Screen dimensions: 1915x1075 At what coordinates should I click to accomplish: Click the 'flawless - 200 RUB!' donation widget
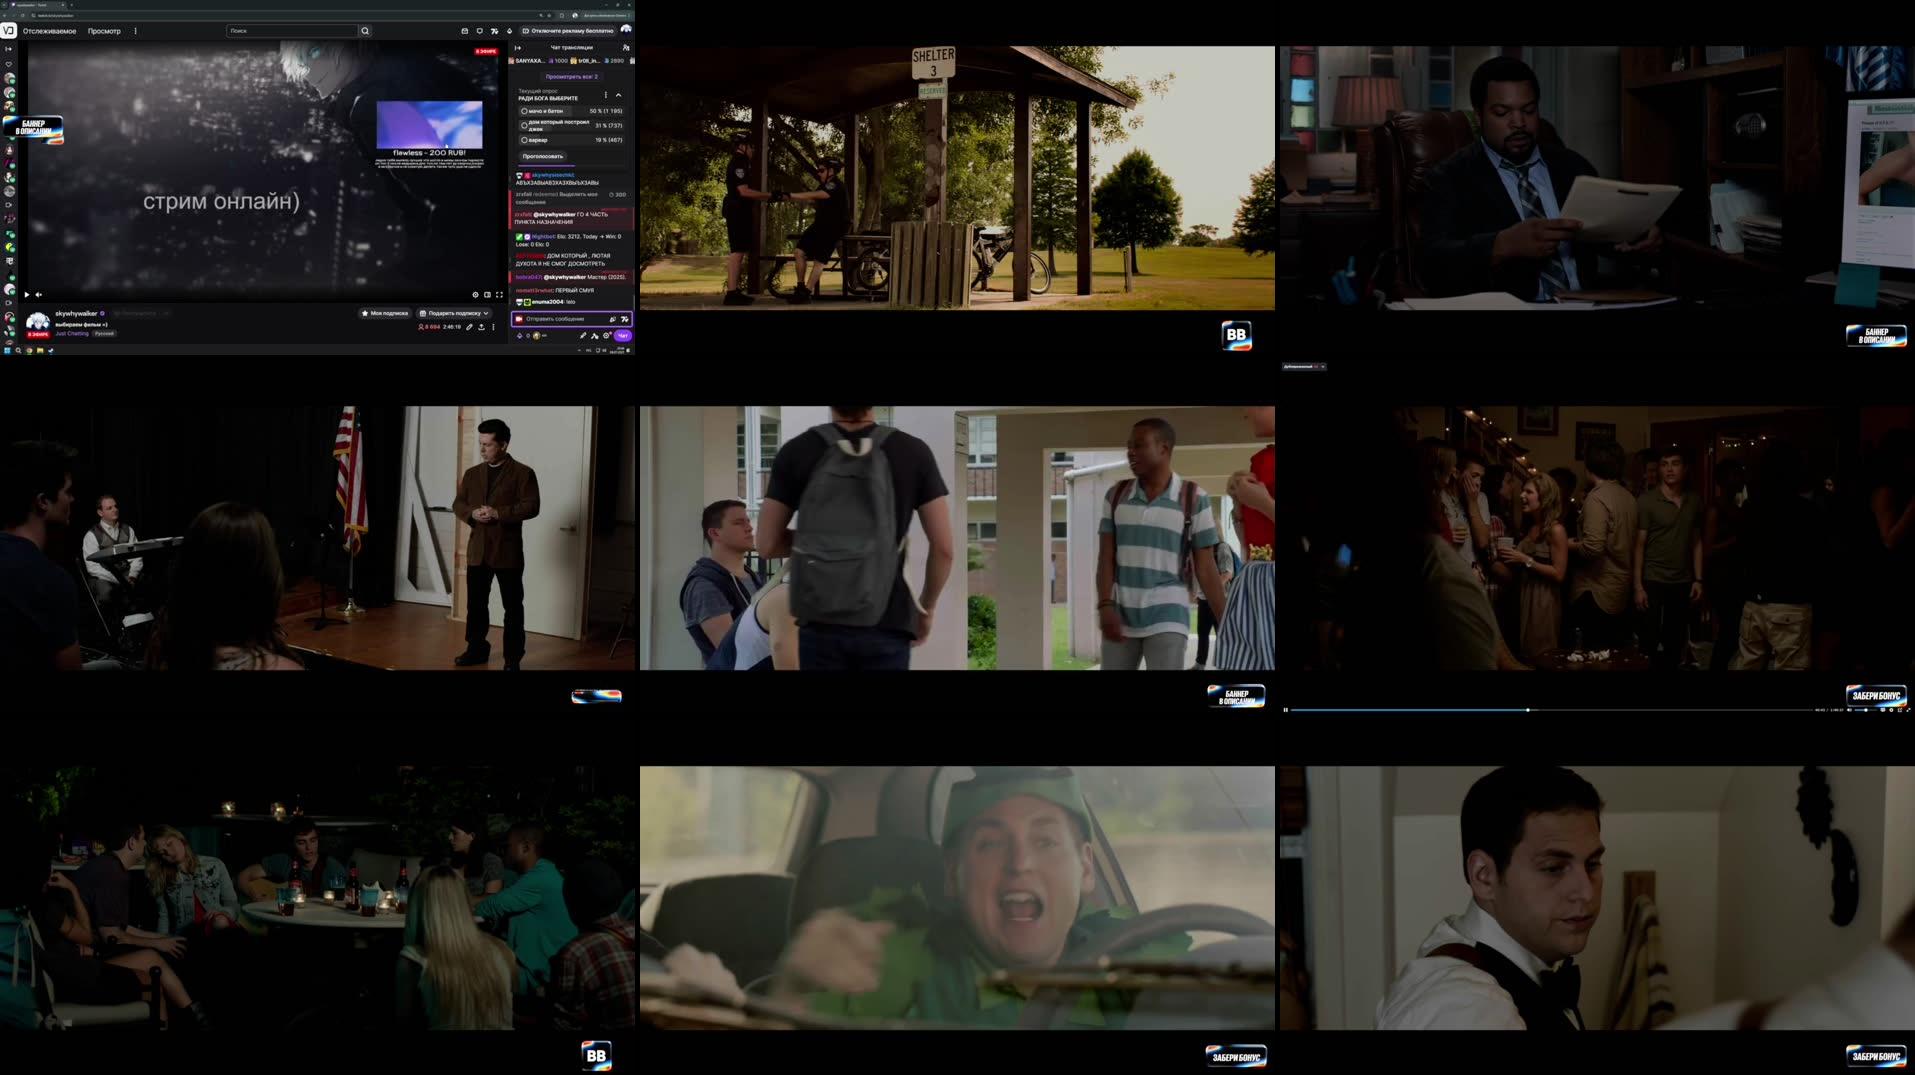point(429,133)
